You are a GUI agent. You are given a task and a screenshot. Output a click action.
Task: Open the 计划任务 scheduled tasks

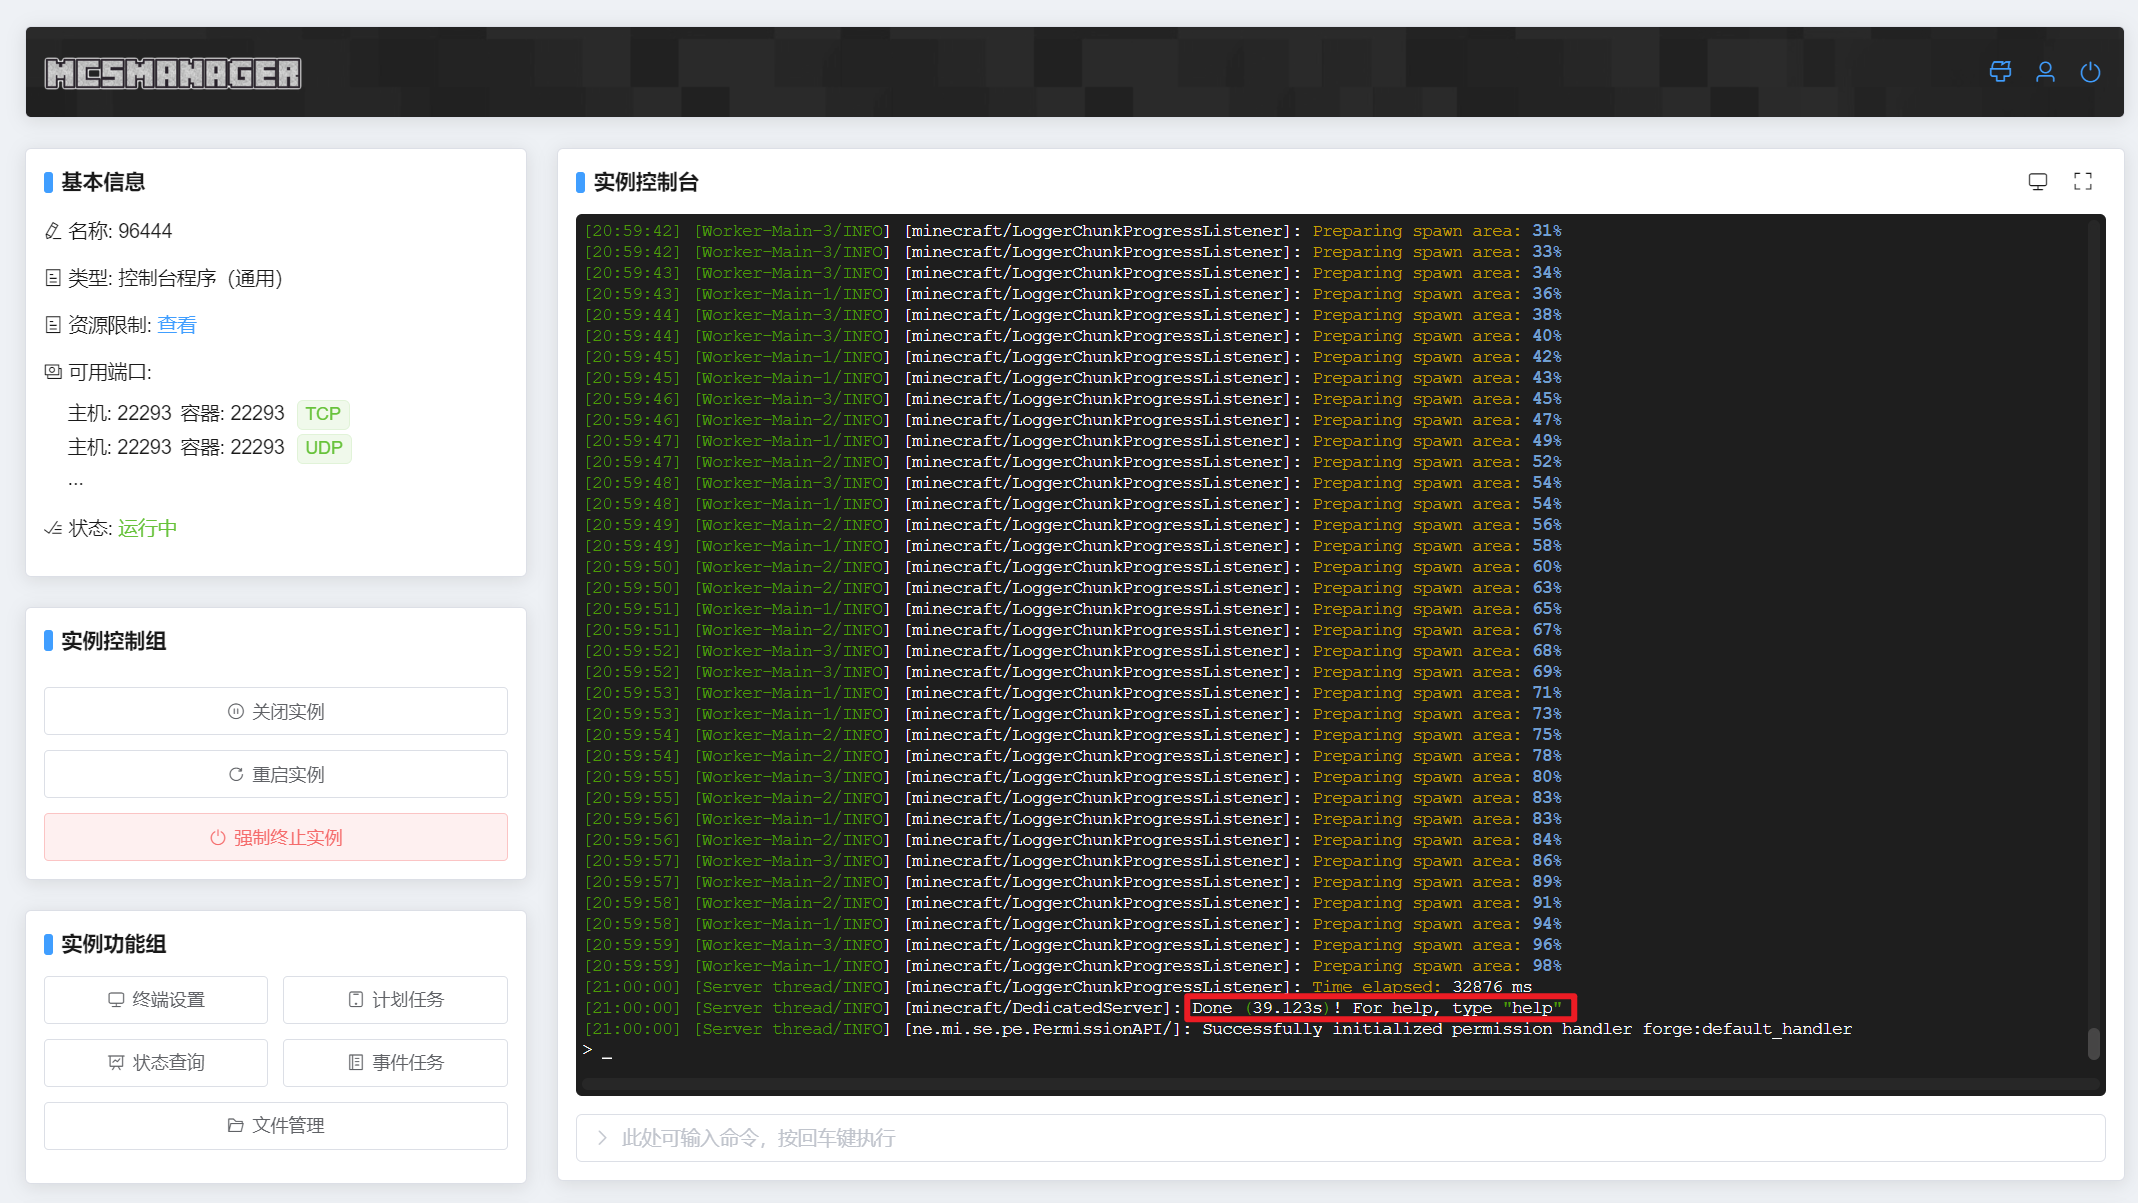[396, 1000]
